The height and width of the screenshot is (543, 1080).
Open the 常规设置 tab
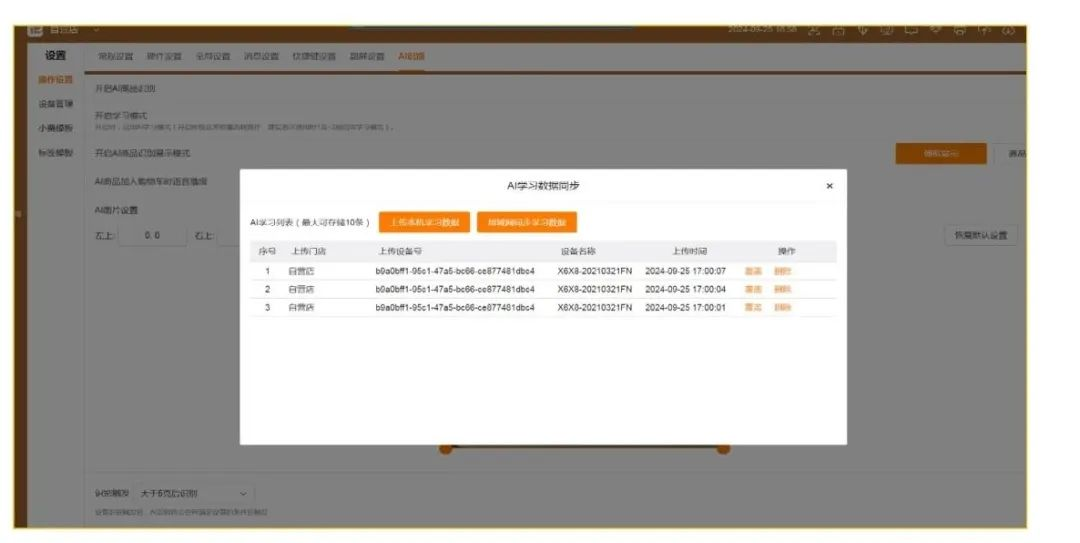(115, 56)
